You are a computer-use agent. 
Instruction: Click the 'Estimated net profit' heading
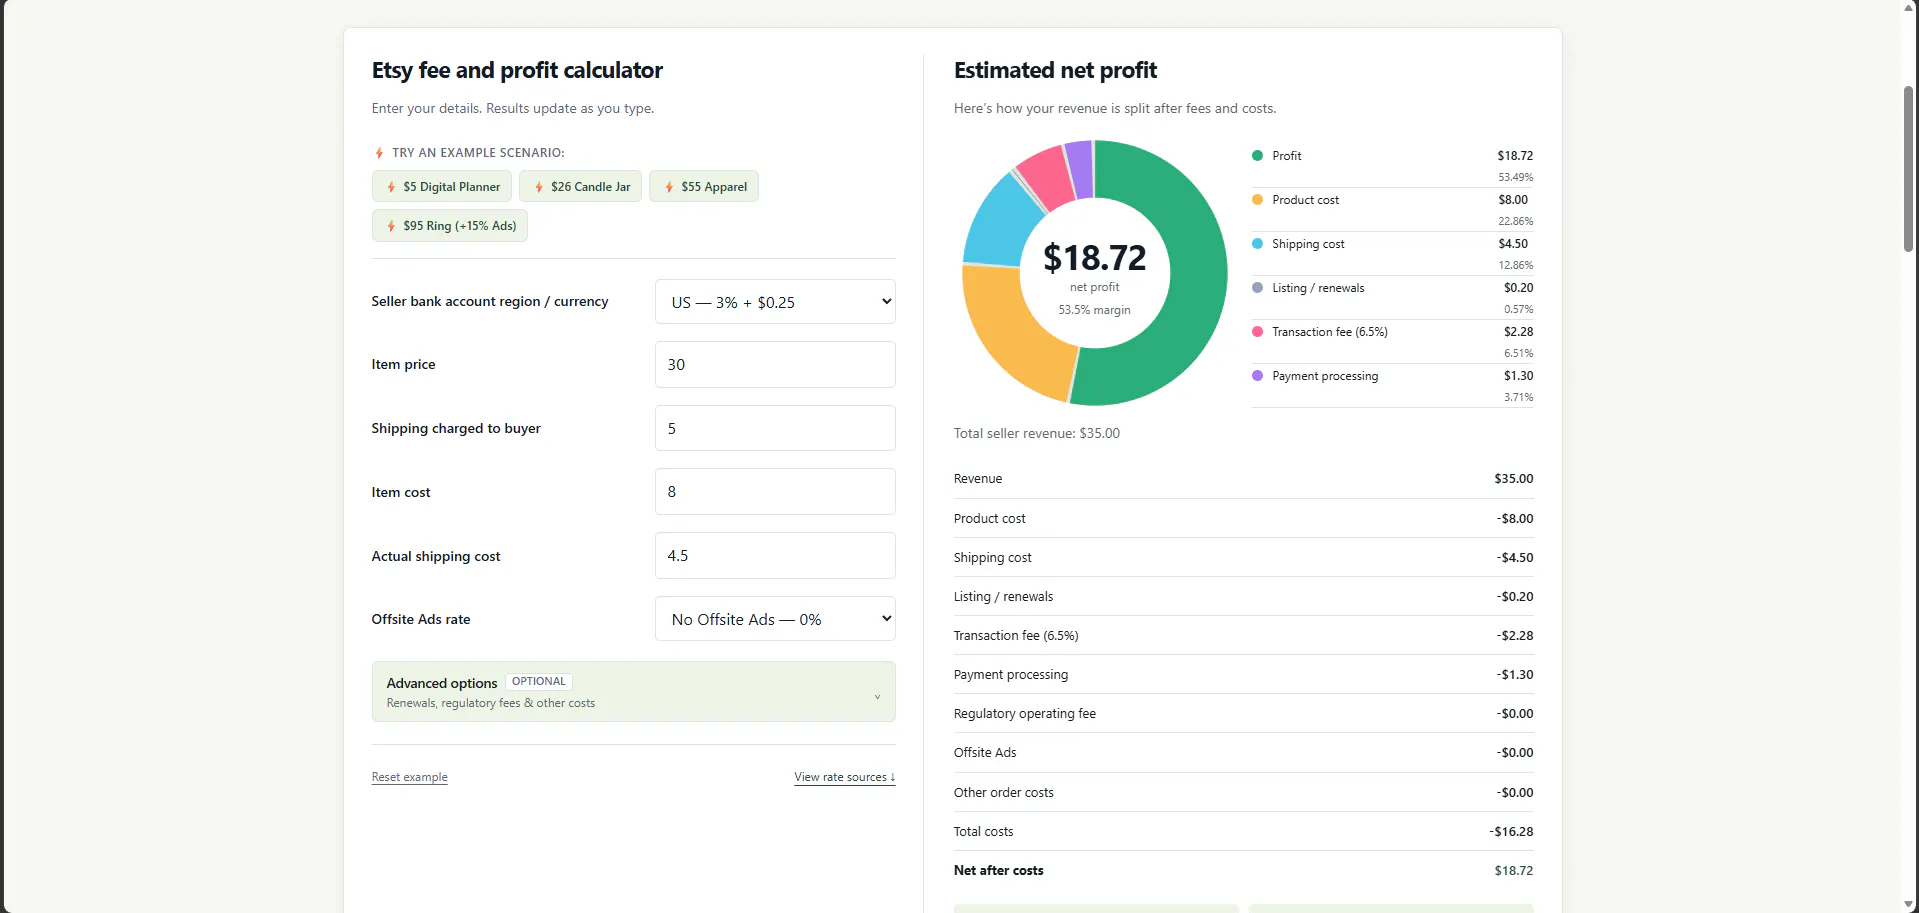click(x=1055, y=70)
